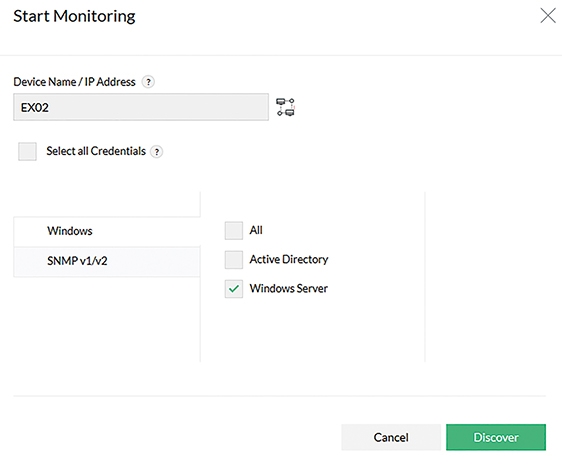
Task: Tick the All credentials checkbox
Action: click(234, 230)
